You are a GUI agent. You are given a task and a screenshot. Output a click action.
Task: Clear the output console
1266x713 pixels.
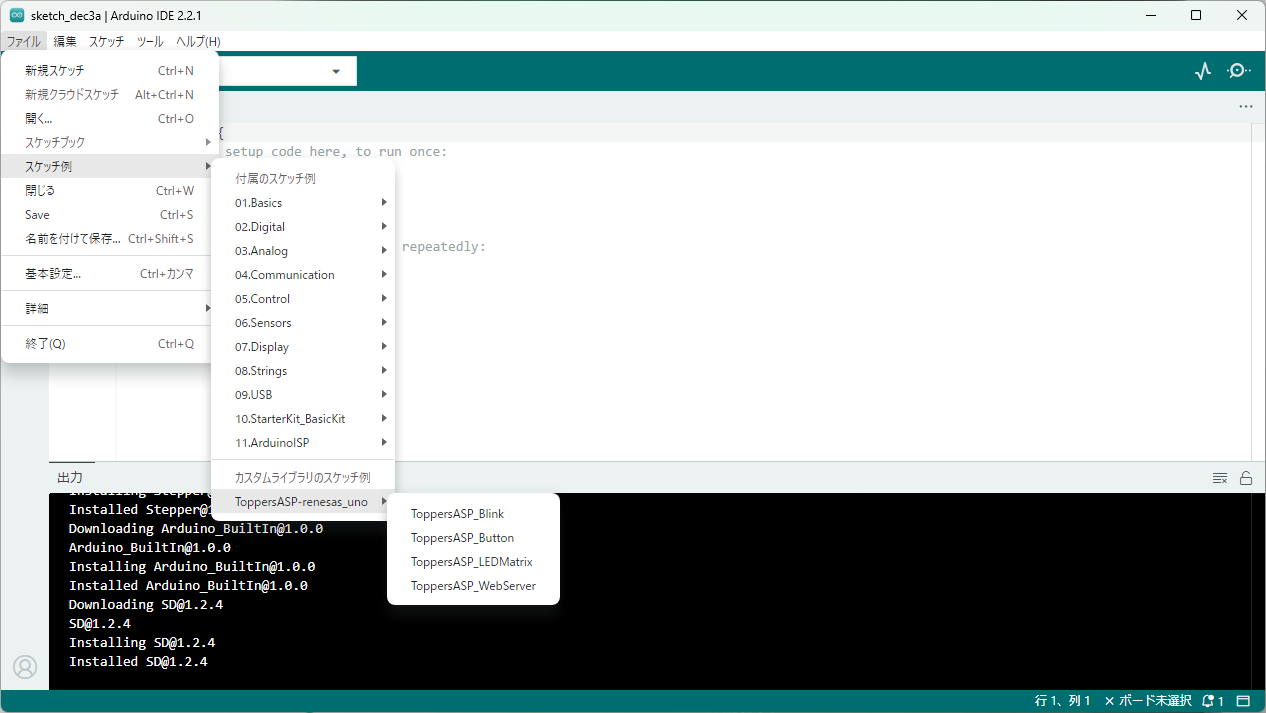coord(1219,478)
